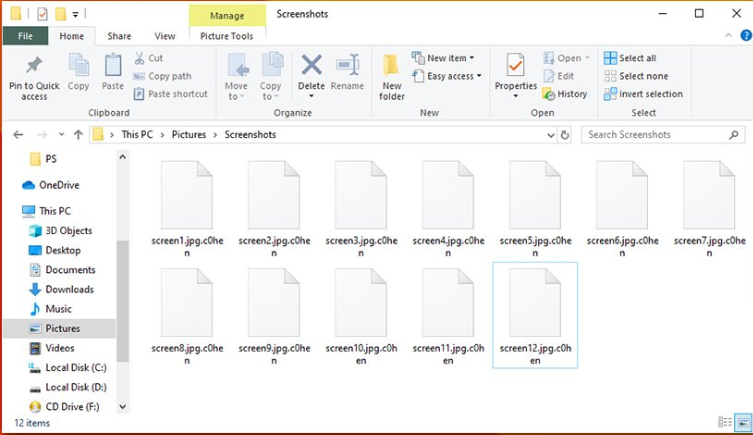Open the File menu tab

pos(25,36)
